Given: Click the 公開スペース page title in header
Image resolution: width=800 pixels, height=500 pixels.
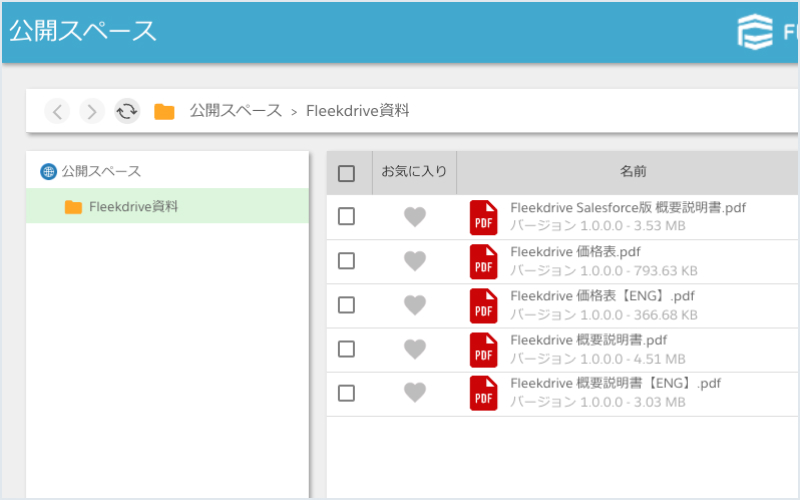Looking at the screenshot, I should [83, 31].
